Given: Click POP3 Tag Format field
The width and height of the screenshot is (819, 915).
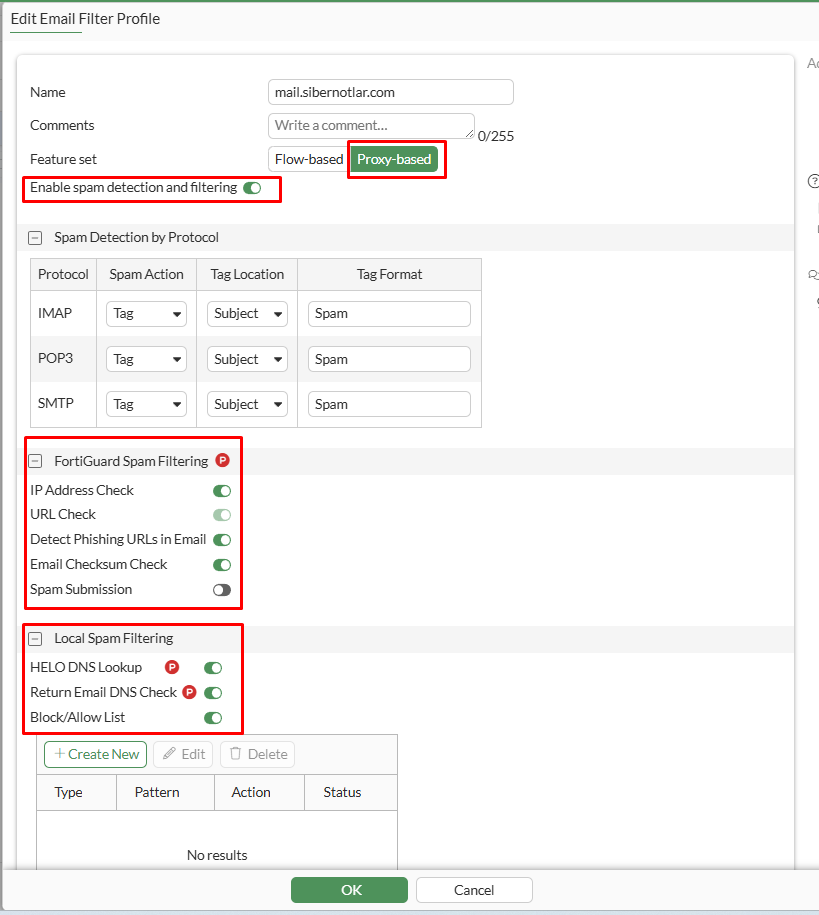Looking at the screenshot, I should pos(389,359).
